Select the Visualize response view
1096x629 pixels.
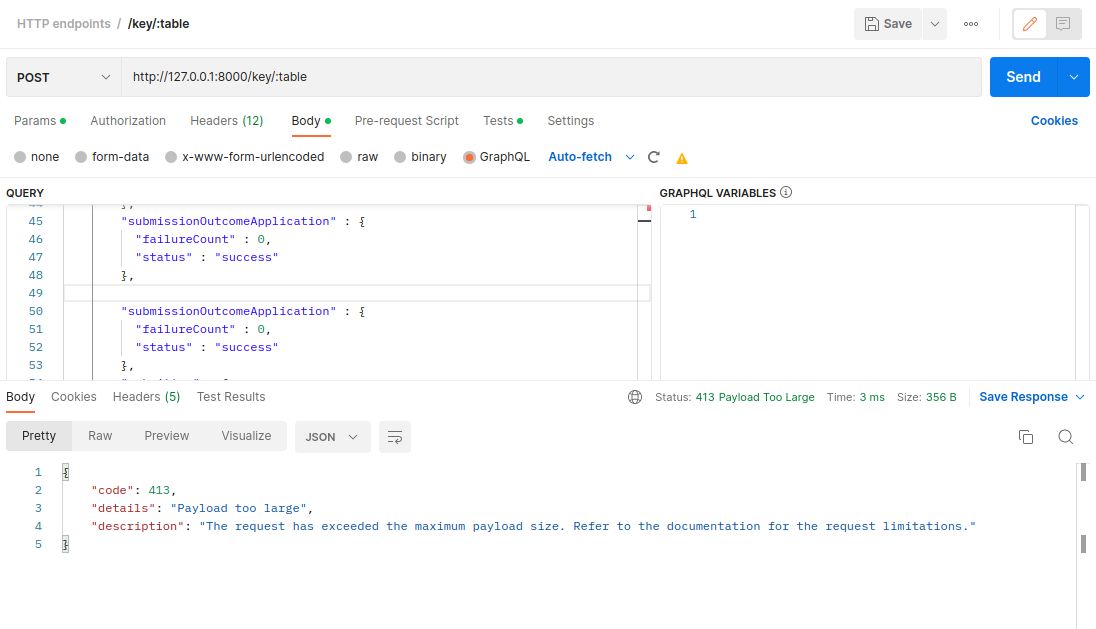click(x=246, y=436)
